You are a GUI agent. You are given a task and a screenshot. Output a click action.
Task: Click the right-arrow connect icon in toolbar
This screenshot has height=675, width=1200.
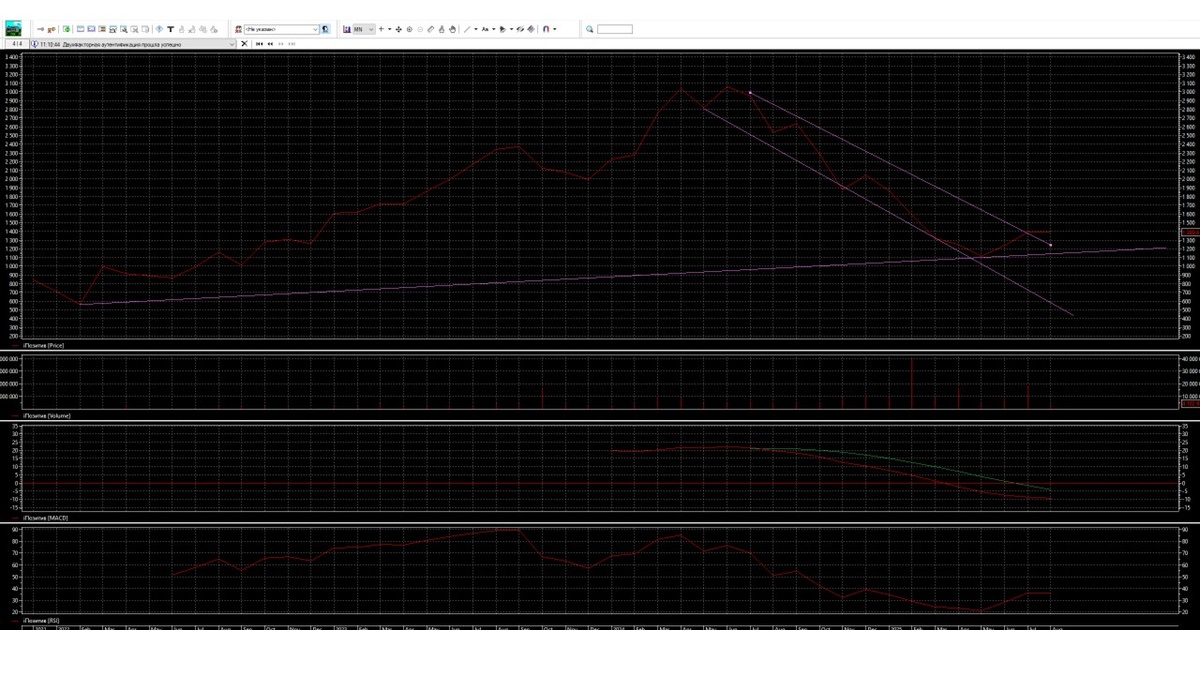[x=40, y=29]
